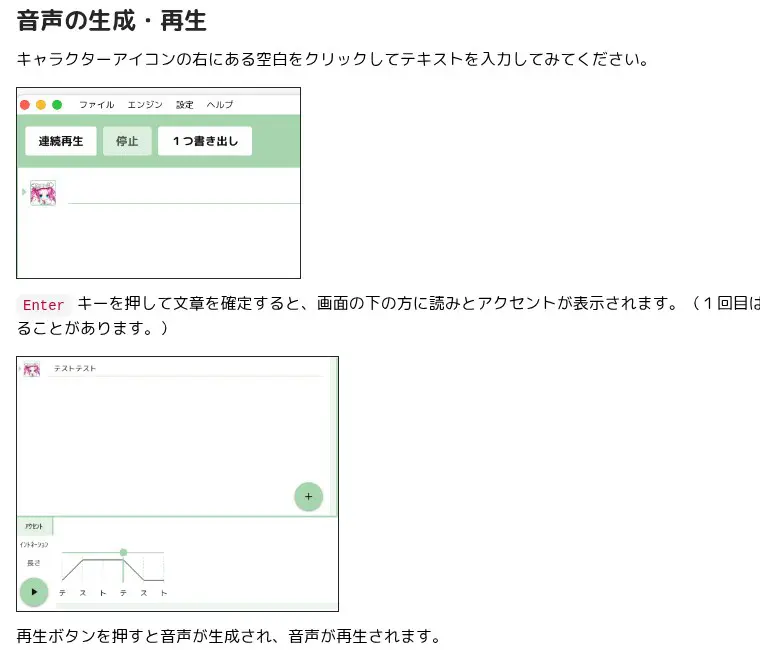Click the horizontal scrollbar under the mora labels
Viewport: 760px width, 650px height.
click(197, 606)
